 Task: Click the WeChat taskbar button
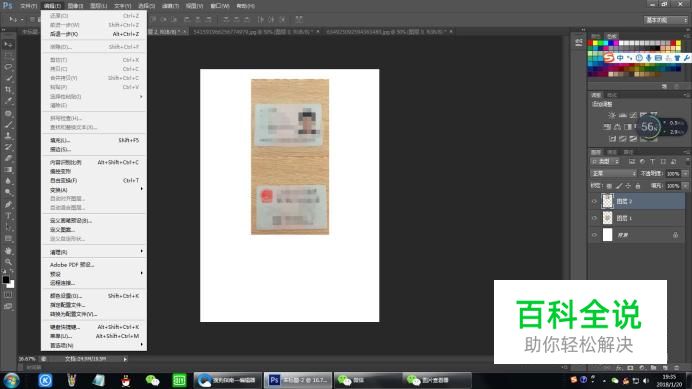click(365, 380)
